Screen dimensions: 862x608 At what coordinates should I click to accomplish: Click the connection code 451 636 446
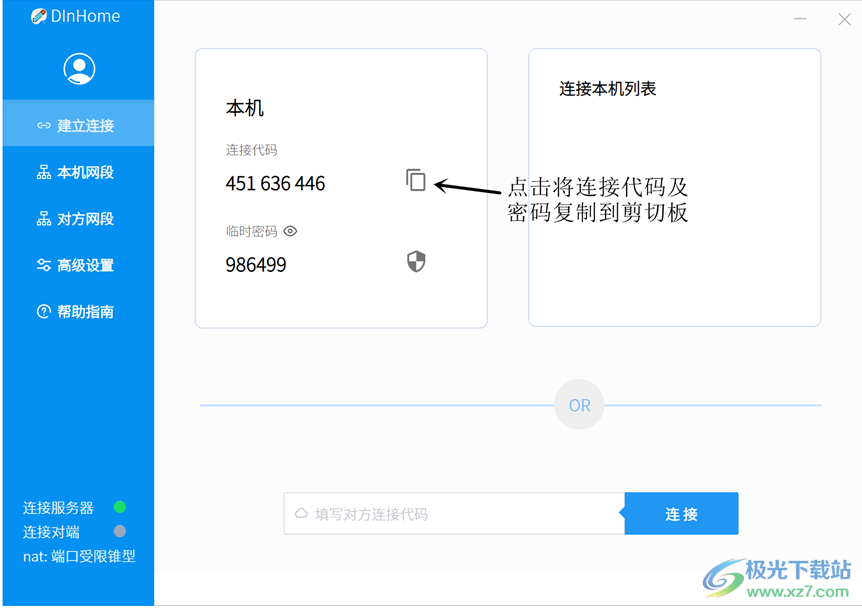tap(274, 183)
